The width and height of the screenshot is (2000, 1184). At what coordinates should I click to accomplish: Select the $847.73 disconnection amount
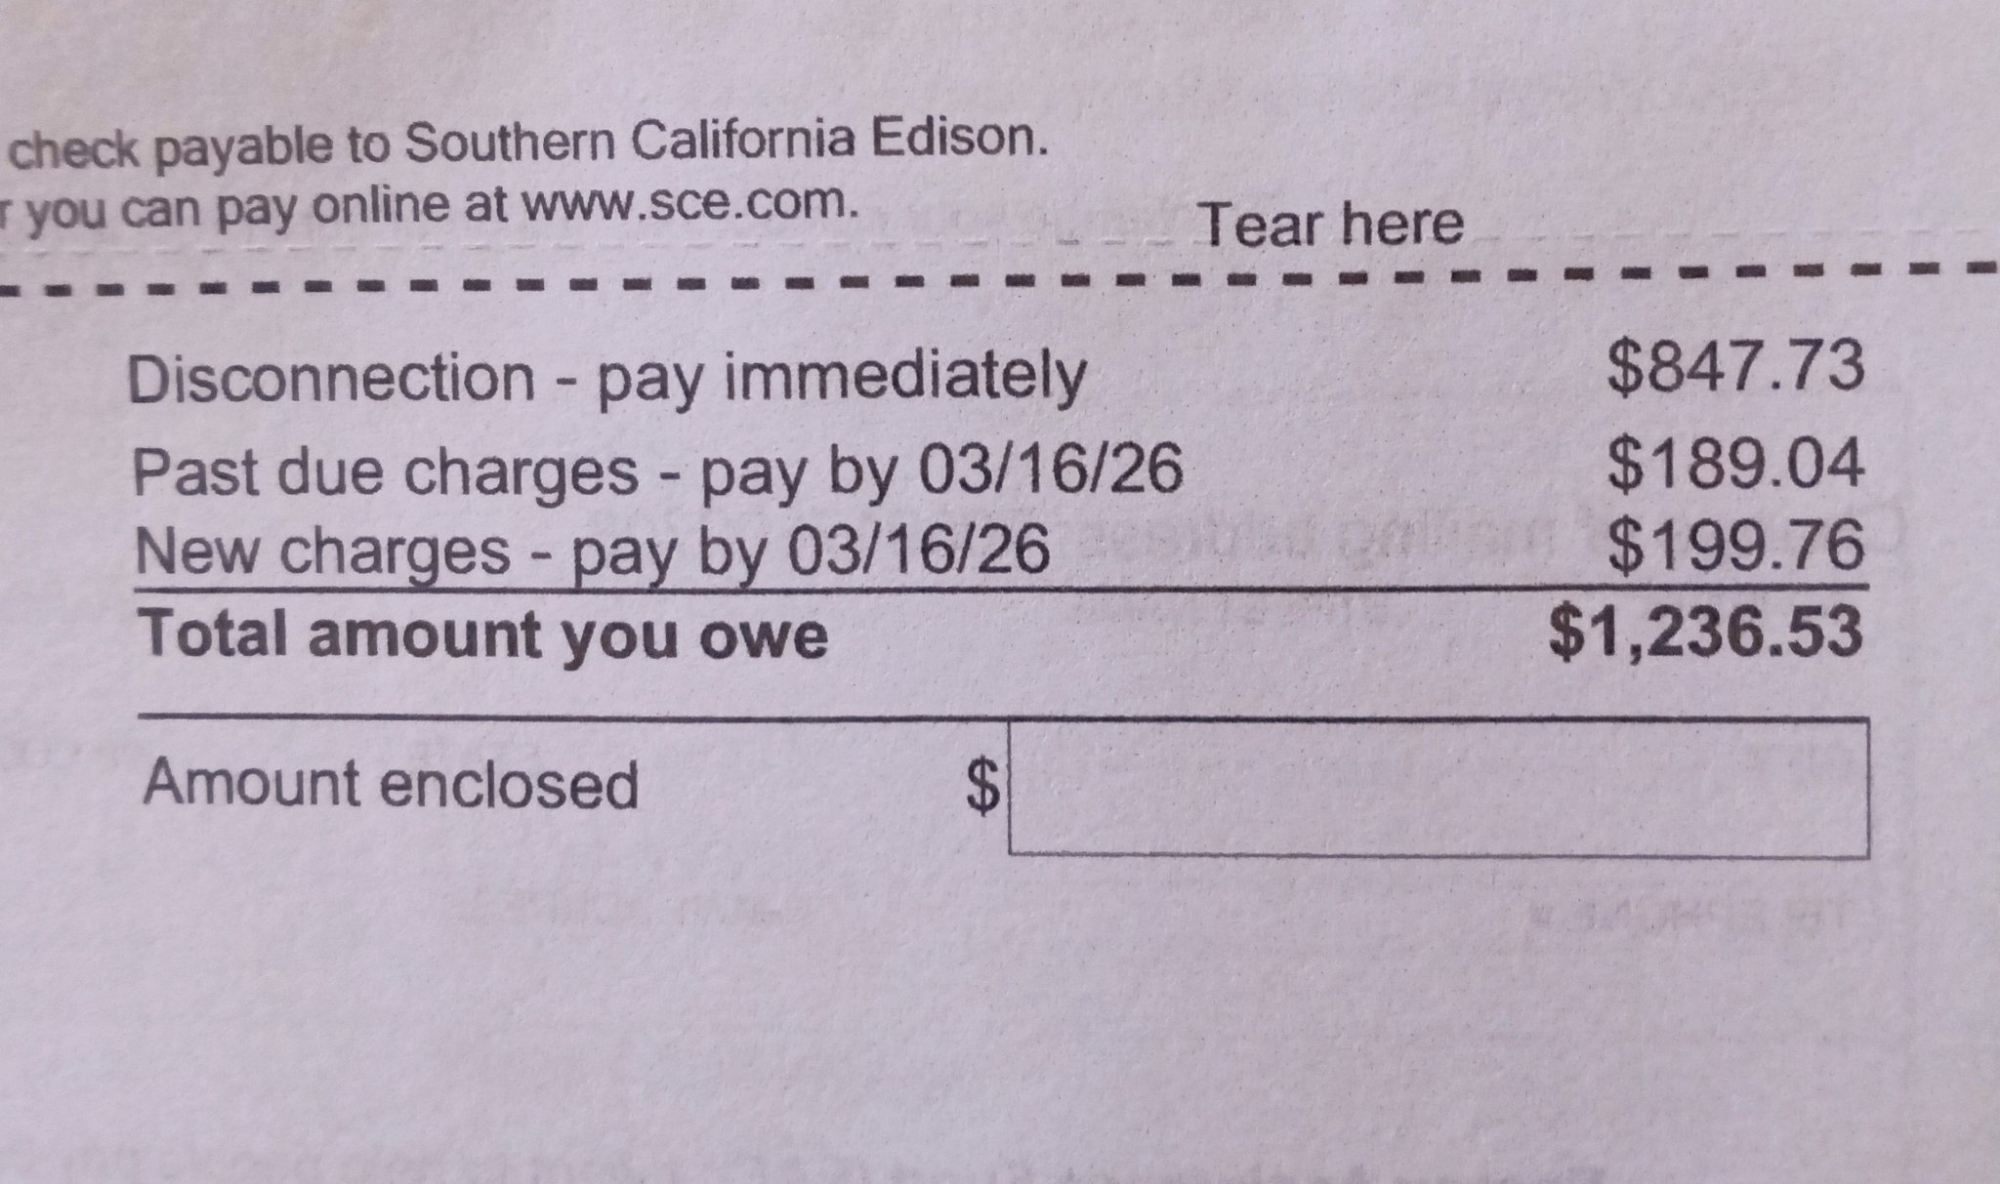[1735, 366]
